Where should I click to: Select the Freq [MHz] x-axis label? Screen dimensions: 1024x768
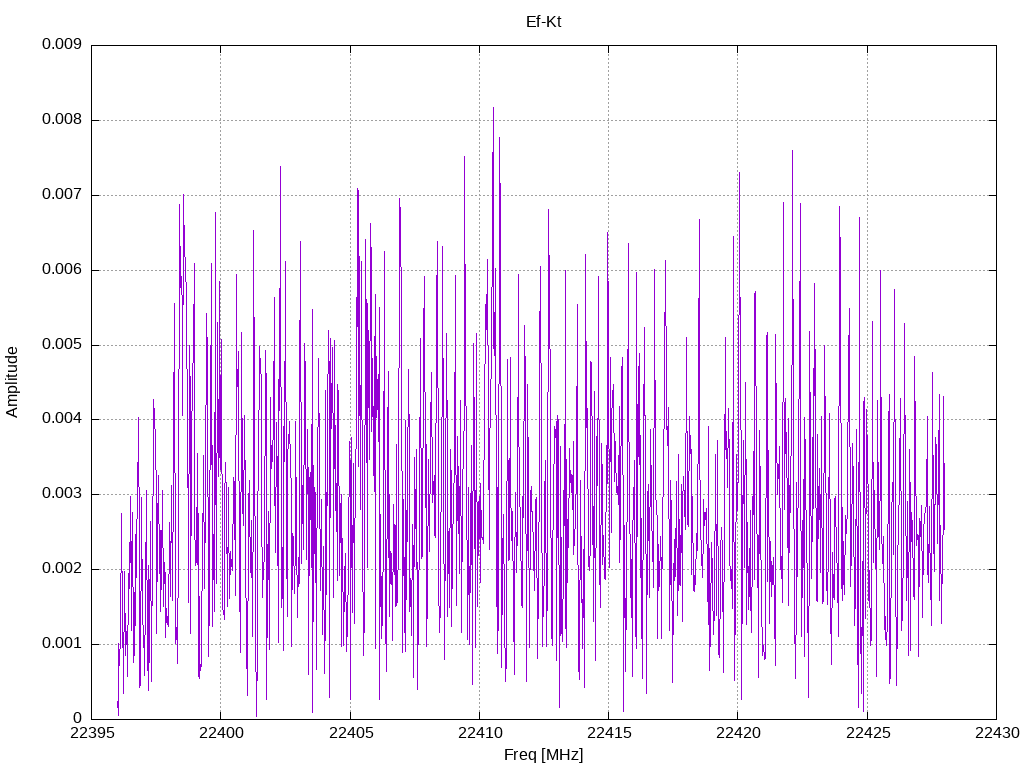(543, 755)
